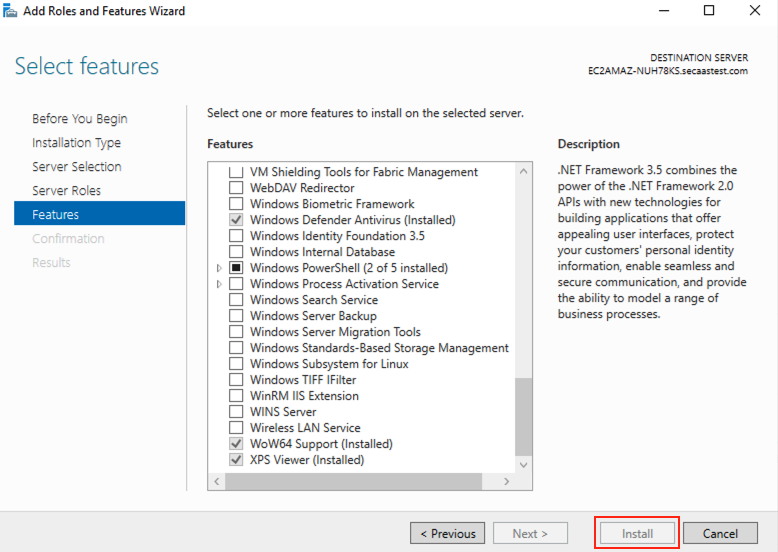The width and height of the screenshot is (778, 552).
Task: Select the Wireless LAN Service label
Action: click(x=305, y=428)
